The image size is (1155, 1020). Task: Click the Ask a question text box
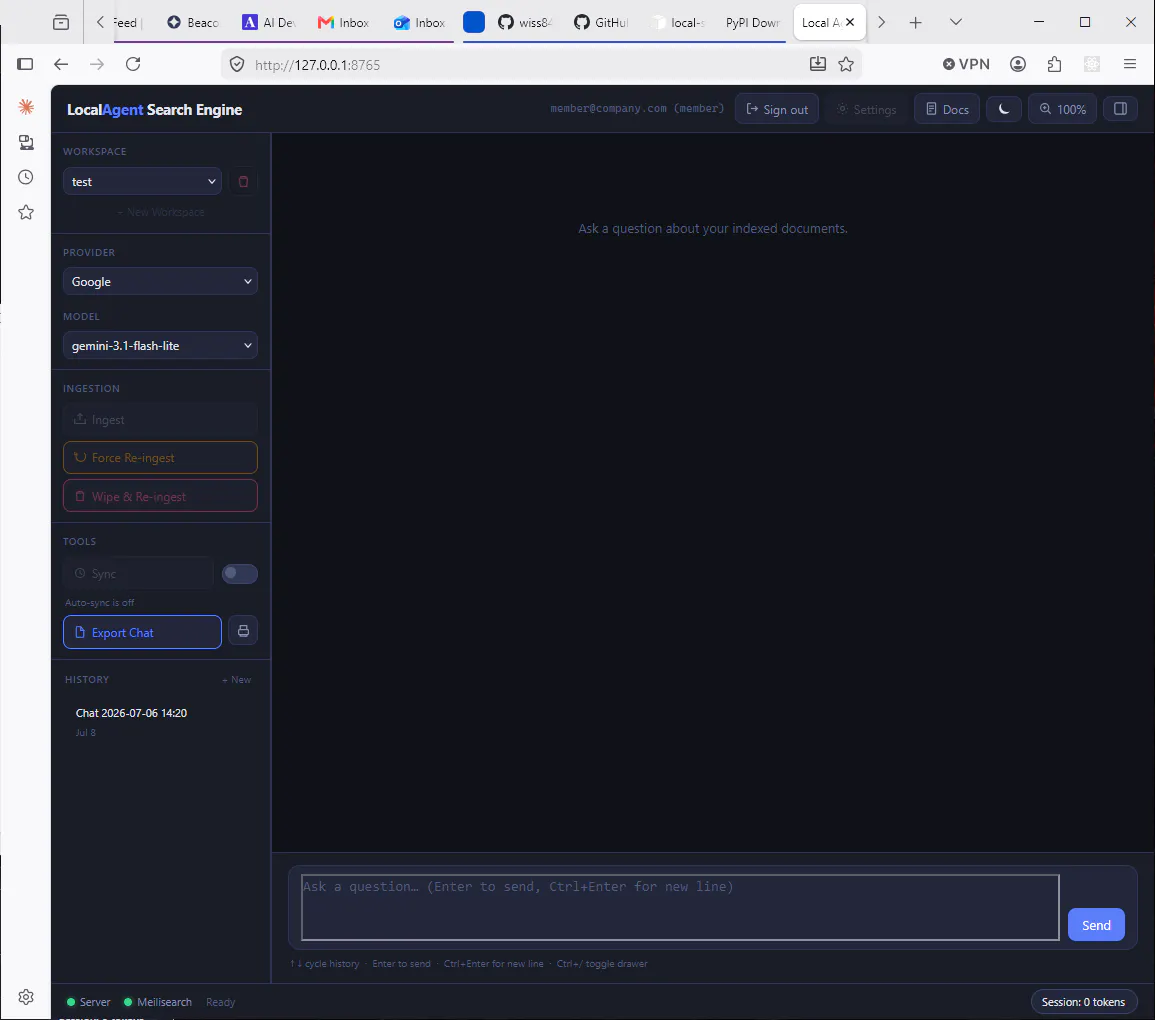680,907
